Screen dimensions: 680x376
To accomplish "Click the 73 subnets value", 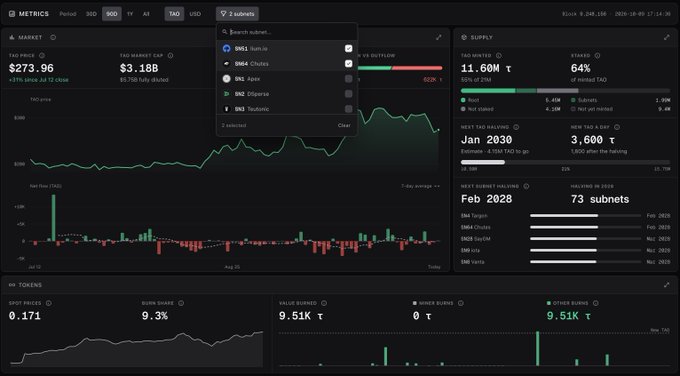I will click(x=600, y=199).
